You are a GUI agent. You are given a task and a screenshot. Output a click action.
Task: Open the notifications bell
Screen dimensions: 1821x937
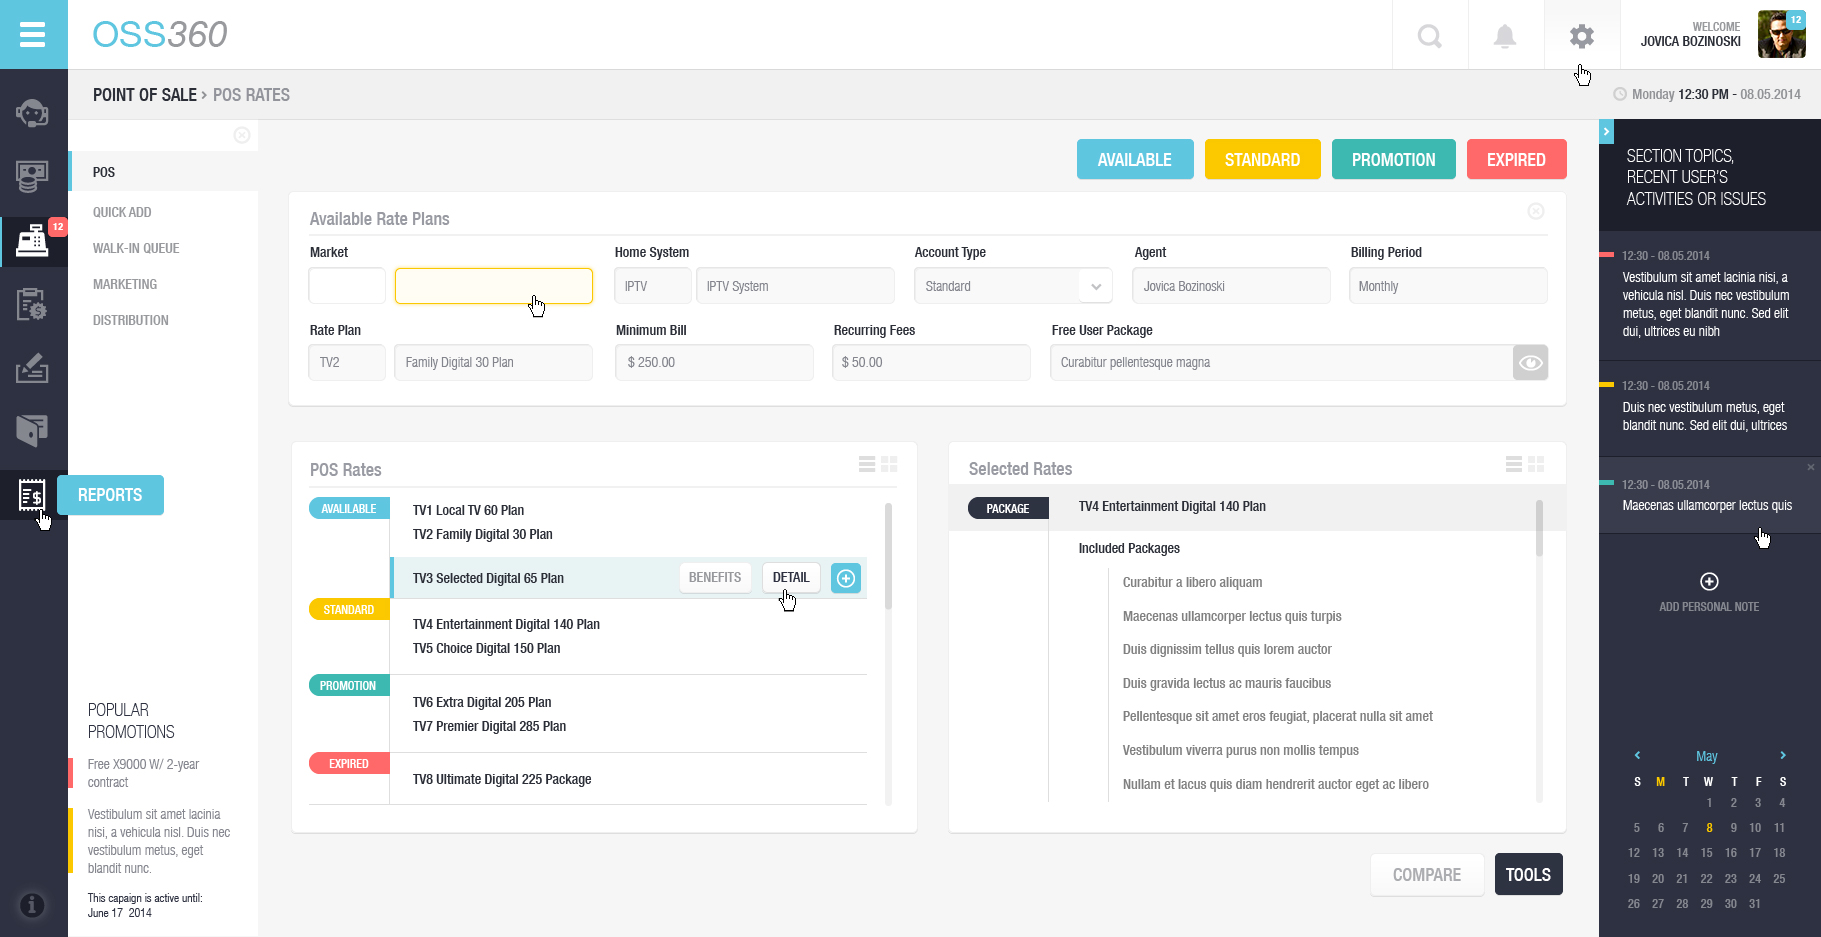click(x=1505, y=36)
